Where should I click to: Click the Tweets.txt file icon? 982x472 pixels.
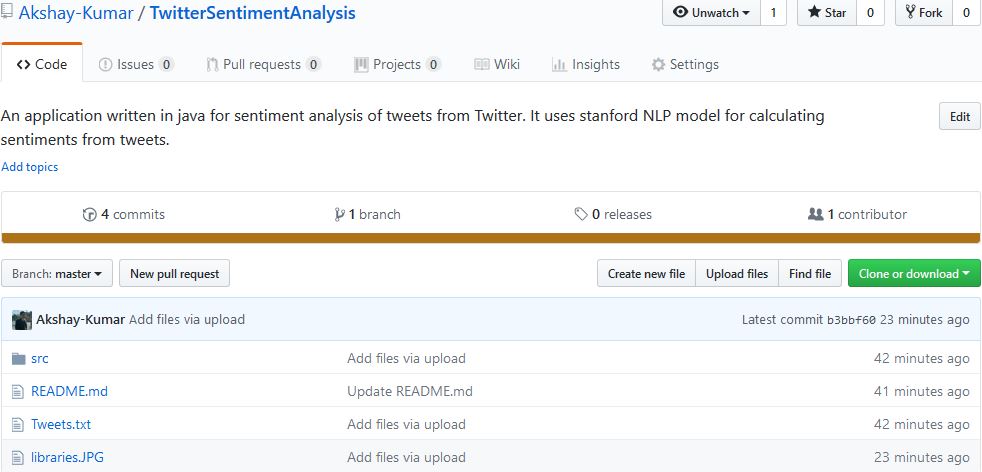(x=18, y=424)
